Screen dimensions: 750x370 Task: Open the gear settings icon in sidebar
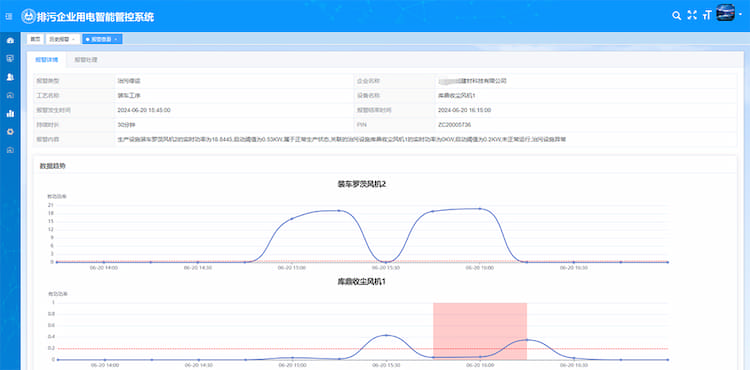coord(10,132)
